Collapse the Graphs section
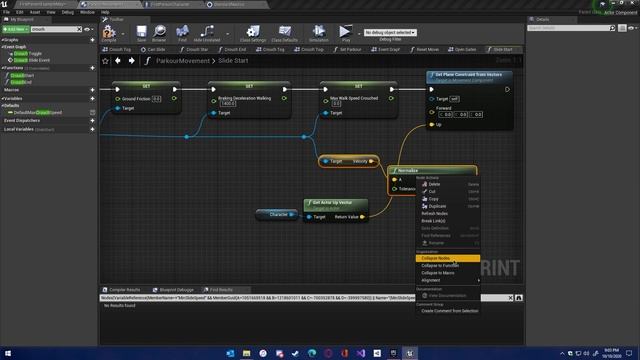 click(2, 40)
